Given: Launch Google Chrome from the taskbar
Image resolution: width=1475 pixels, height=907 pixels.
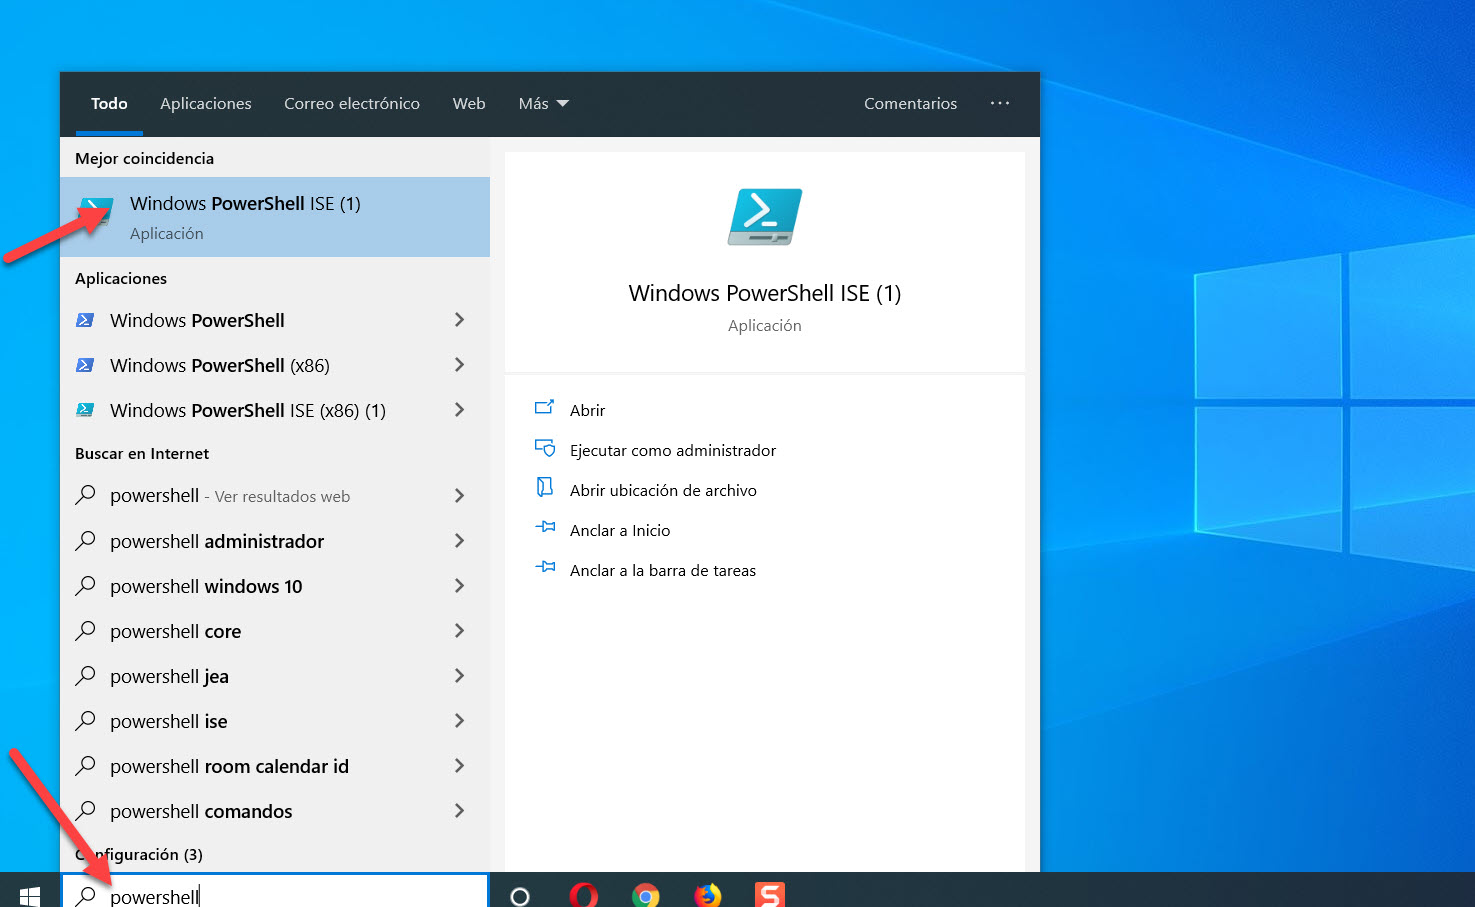Looking at the screenshot, I should 646,895.
